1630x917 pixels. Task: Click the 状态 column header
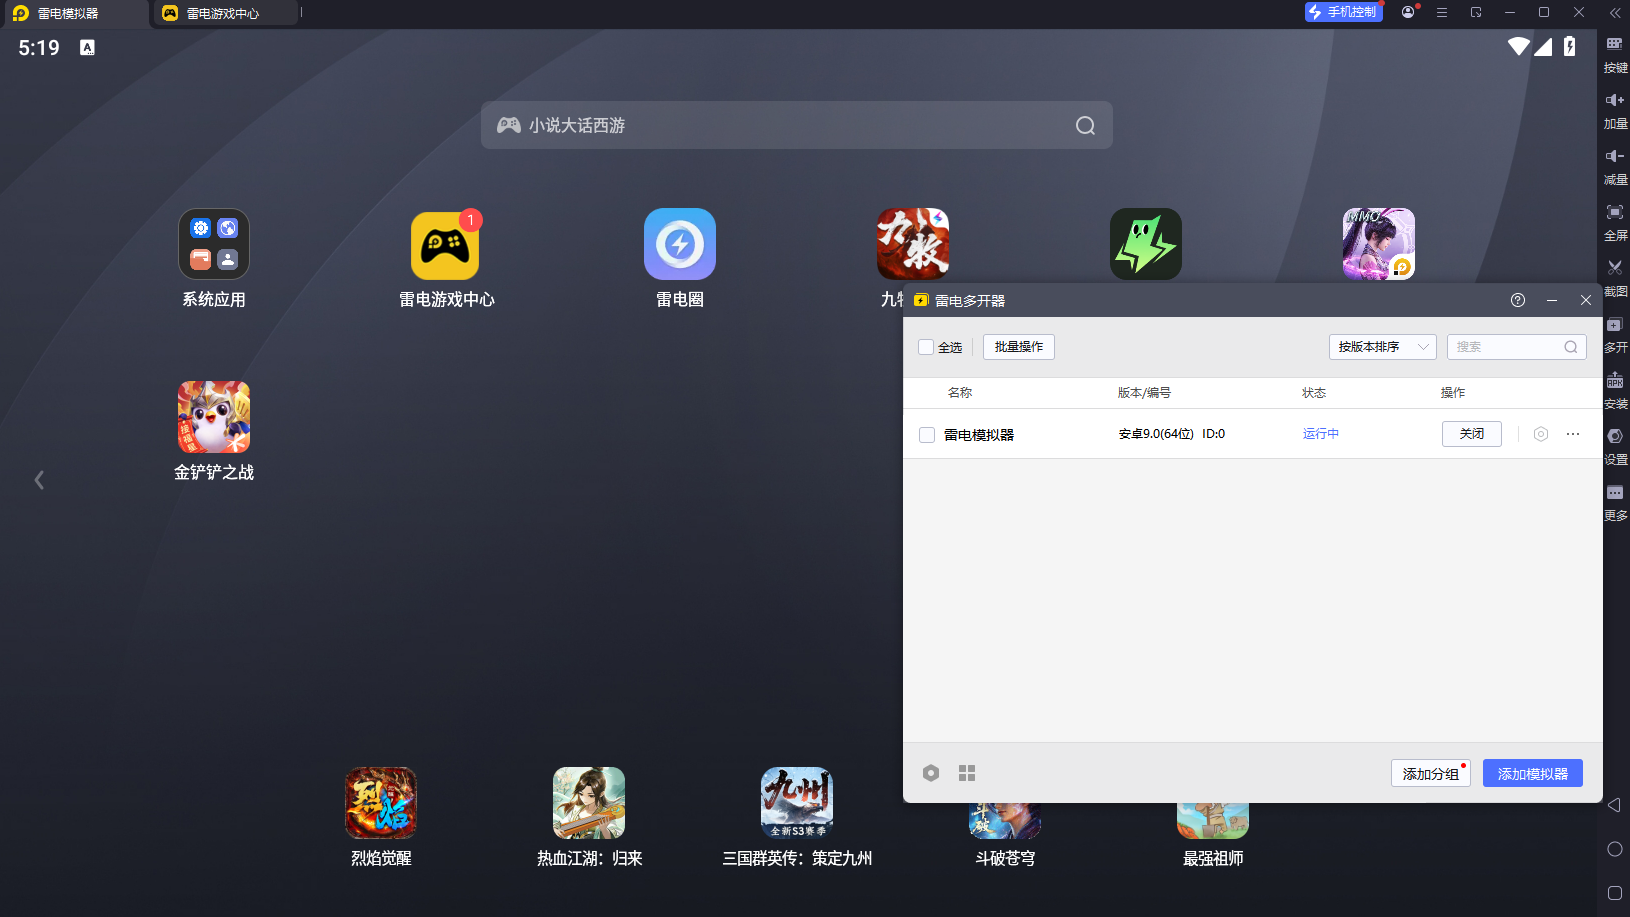[x=1314, y=393]
